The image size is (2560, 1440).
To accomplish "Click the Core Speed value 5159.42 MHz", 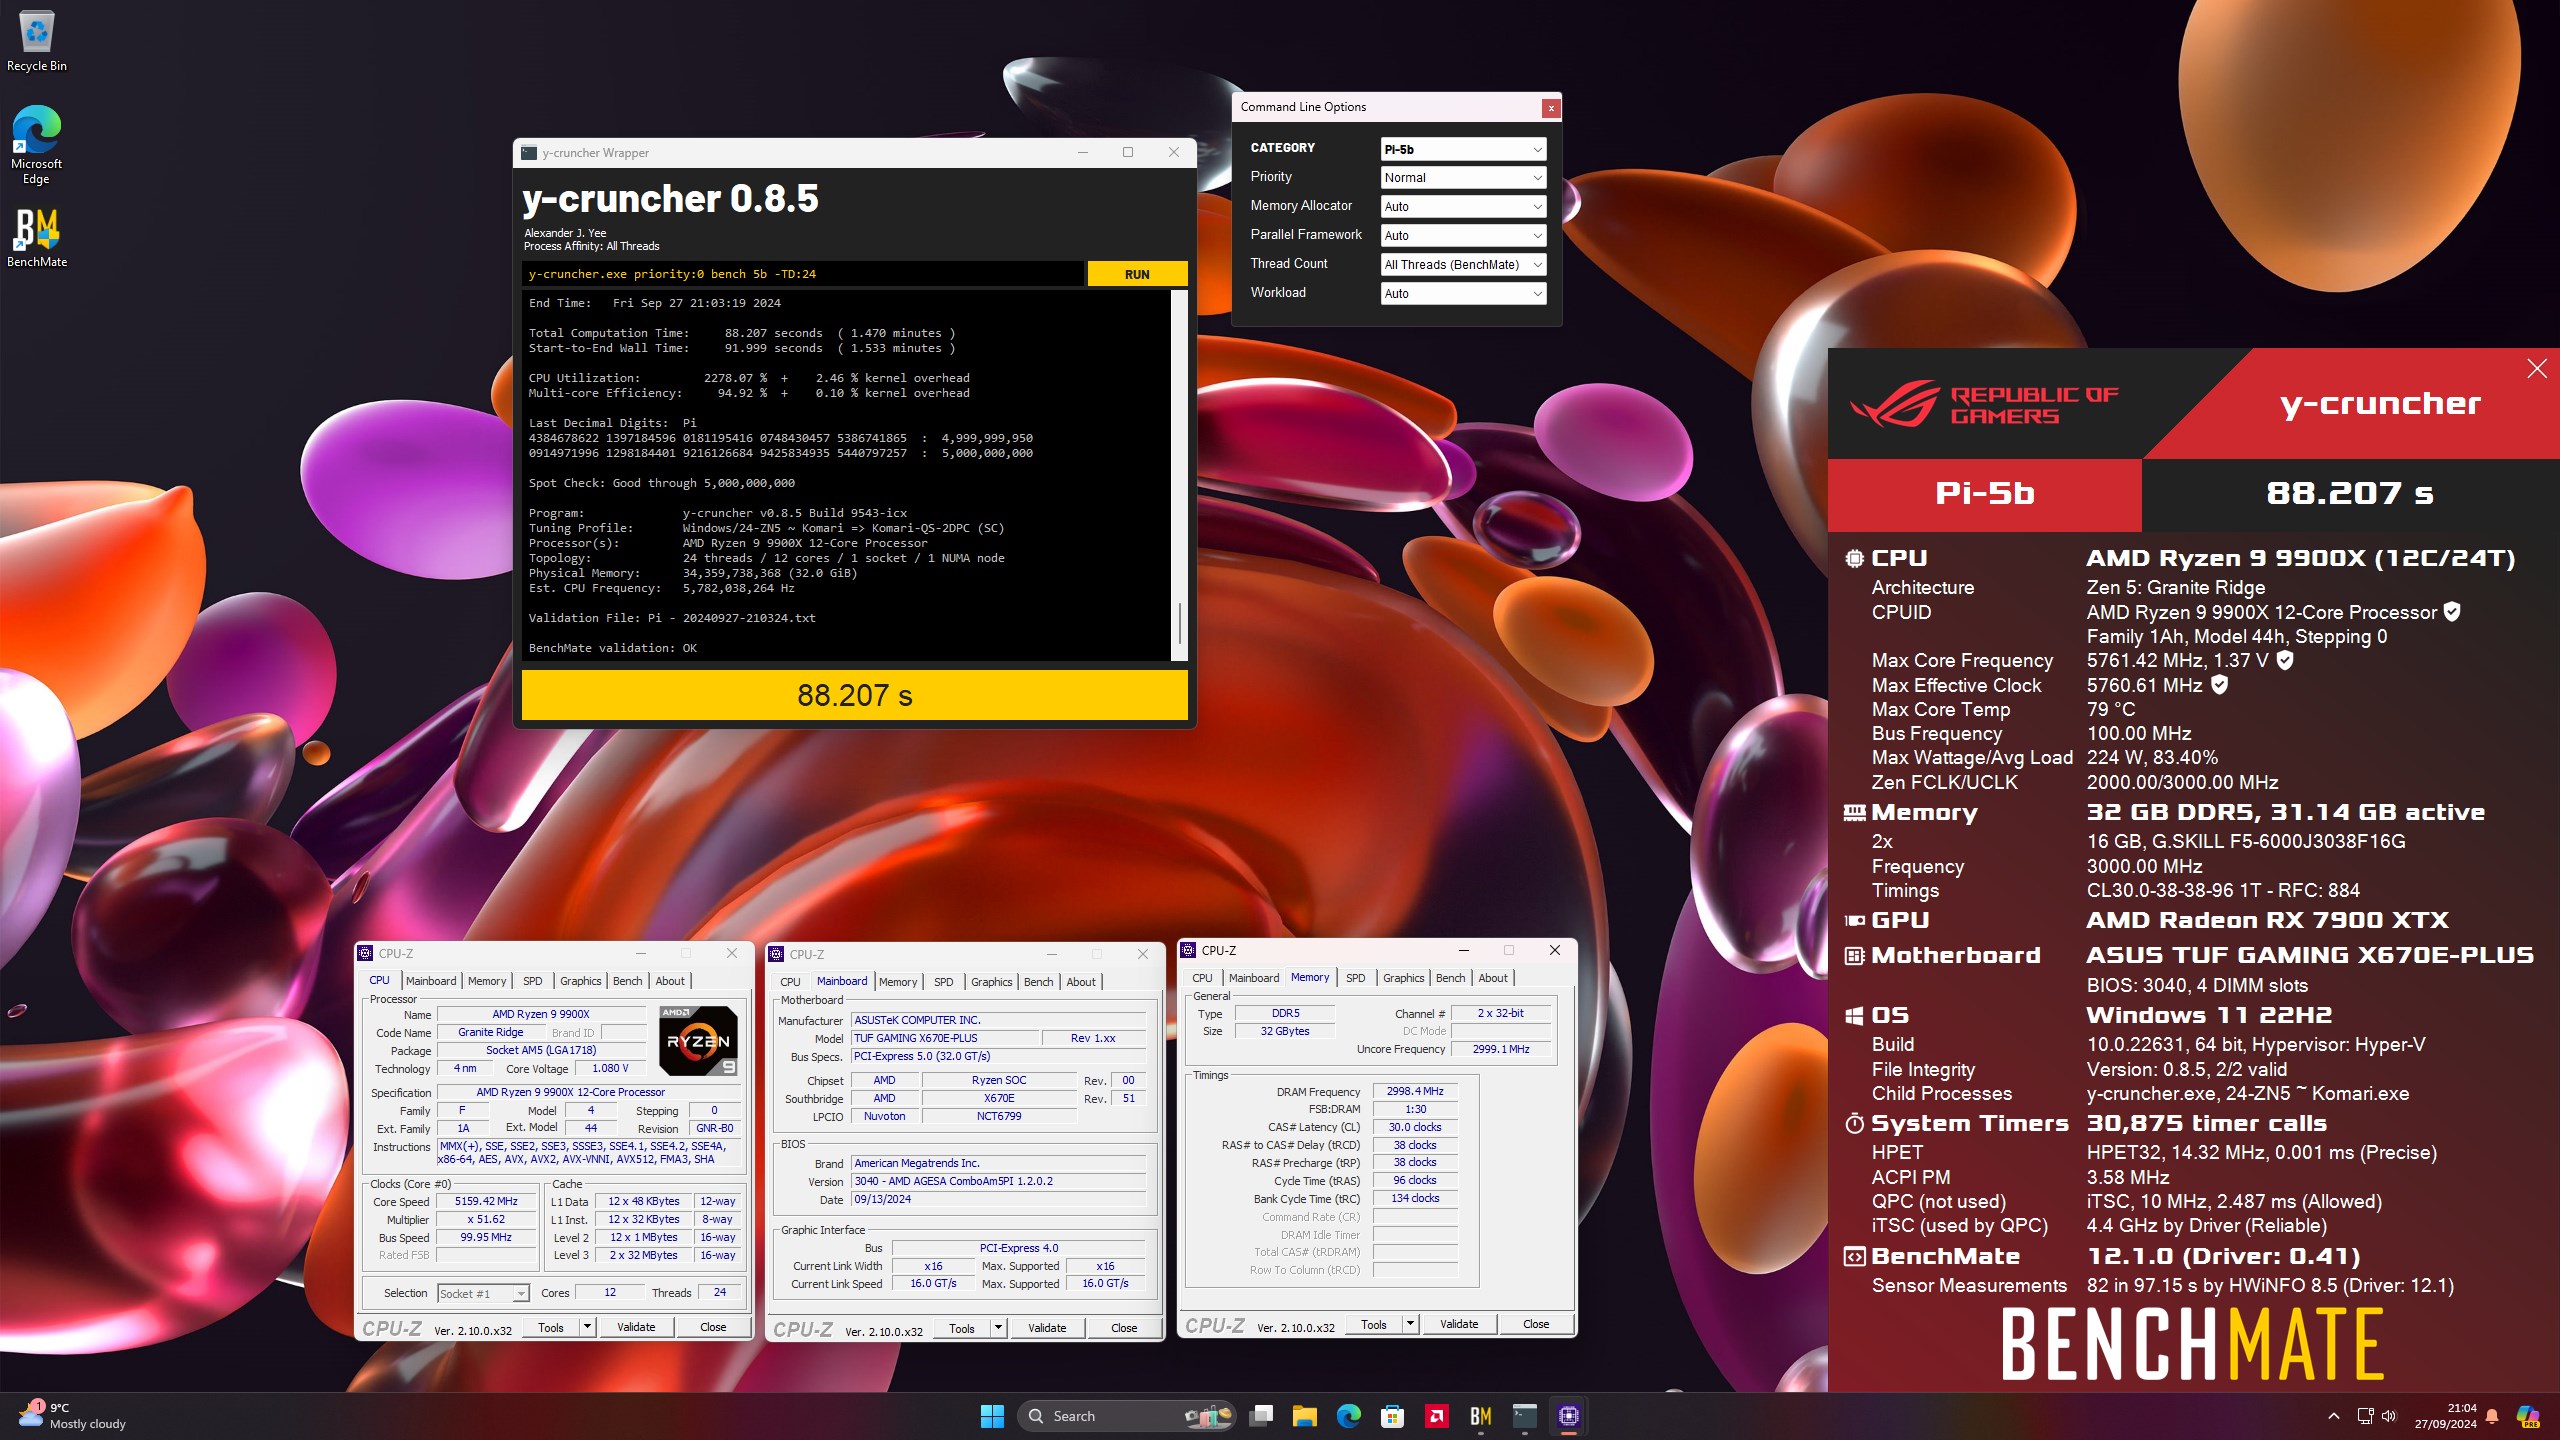I will pos(486,1202).
